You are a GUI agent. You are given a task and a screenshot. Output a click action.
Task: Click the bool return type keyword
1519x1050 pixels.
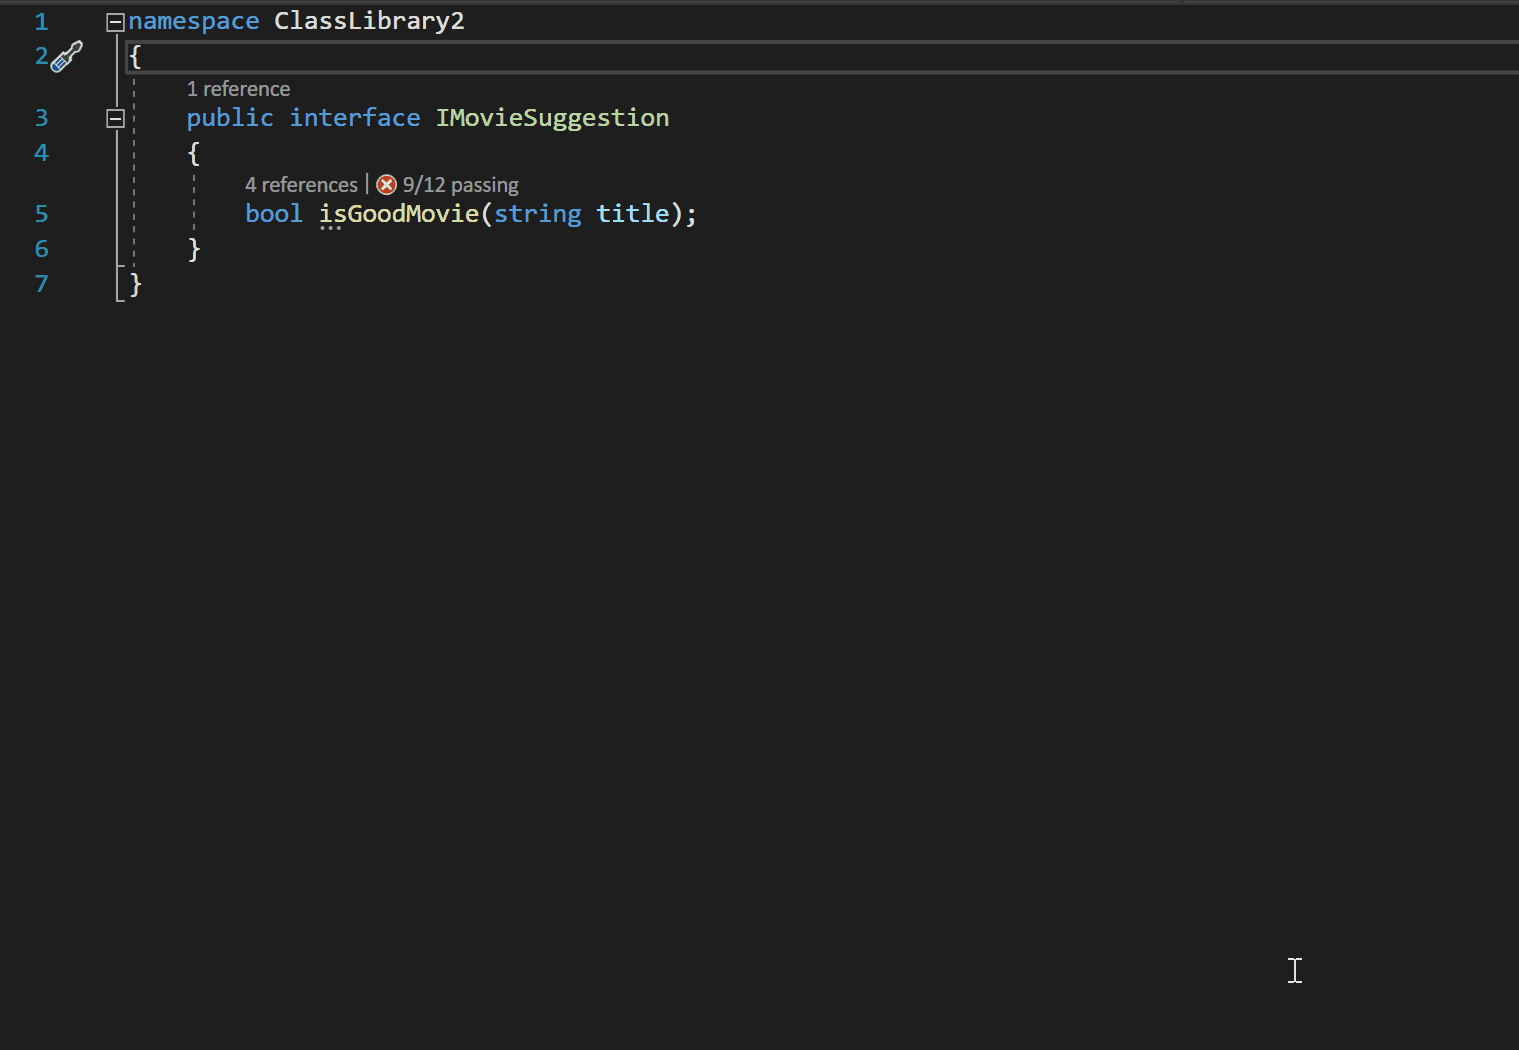(x=273, y=213)
